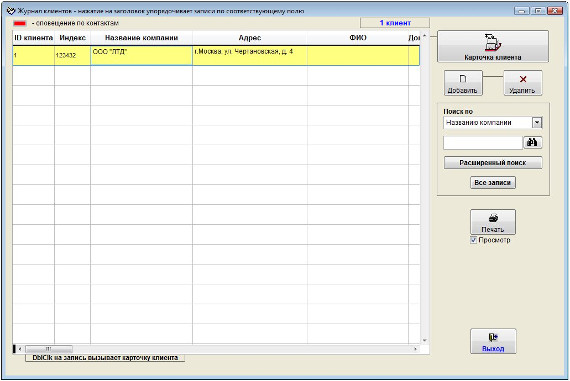
Task: Click the window title bar app icon
Action: 11,11
